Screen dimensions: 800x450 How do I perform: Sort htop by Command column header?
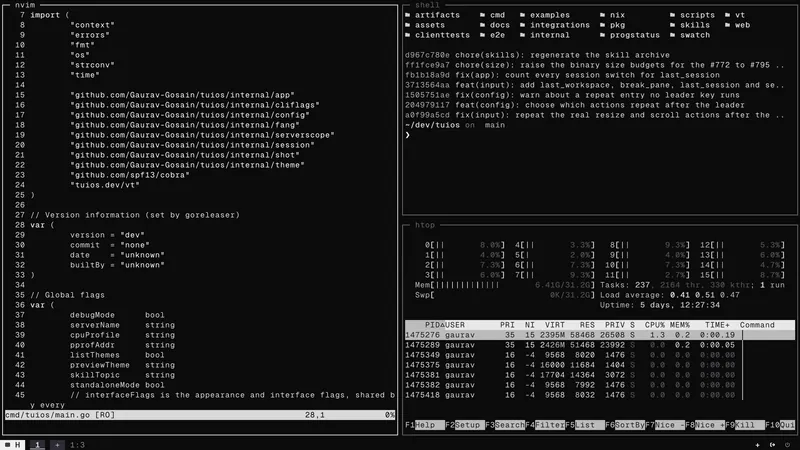(757, 325)
